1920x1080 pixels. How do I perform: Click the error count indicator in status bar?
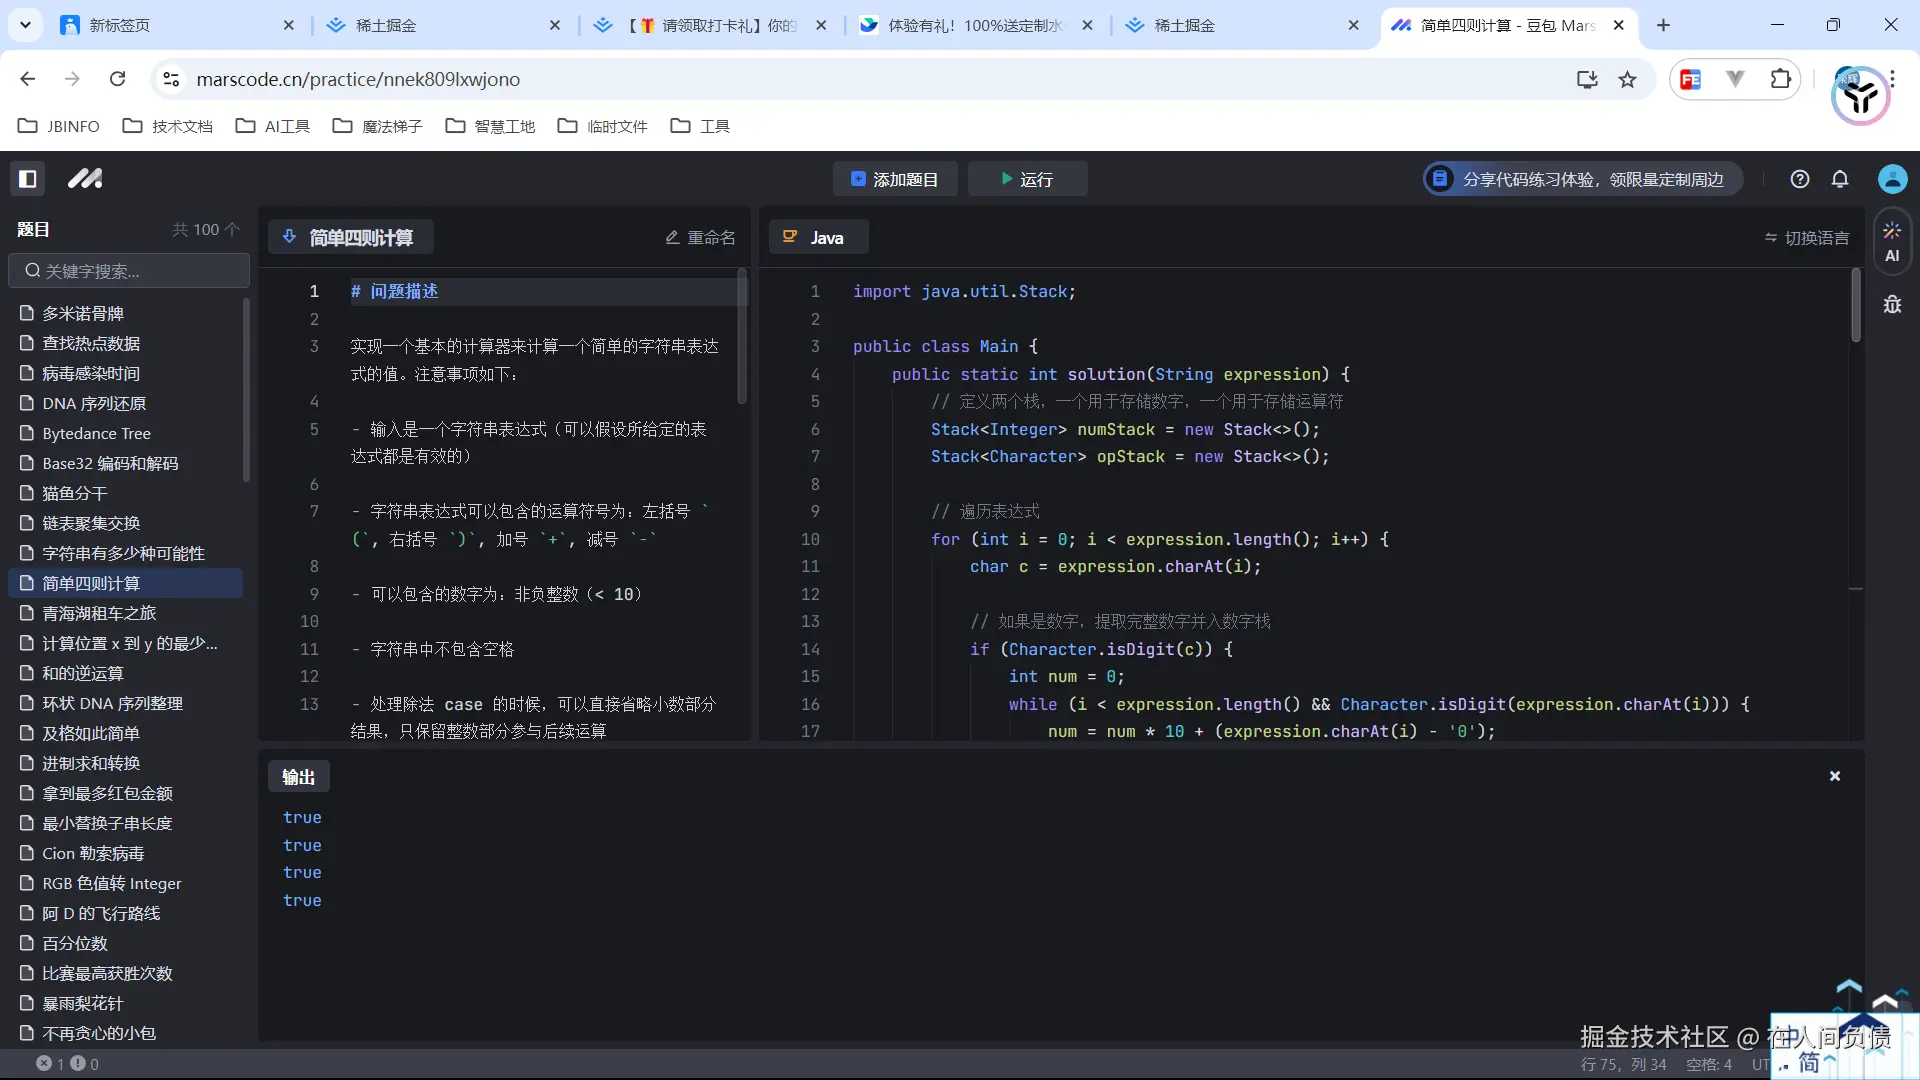45,1064
